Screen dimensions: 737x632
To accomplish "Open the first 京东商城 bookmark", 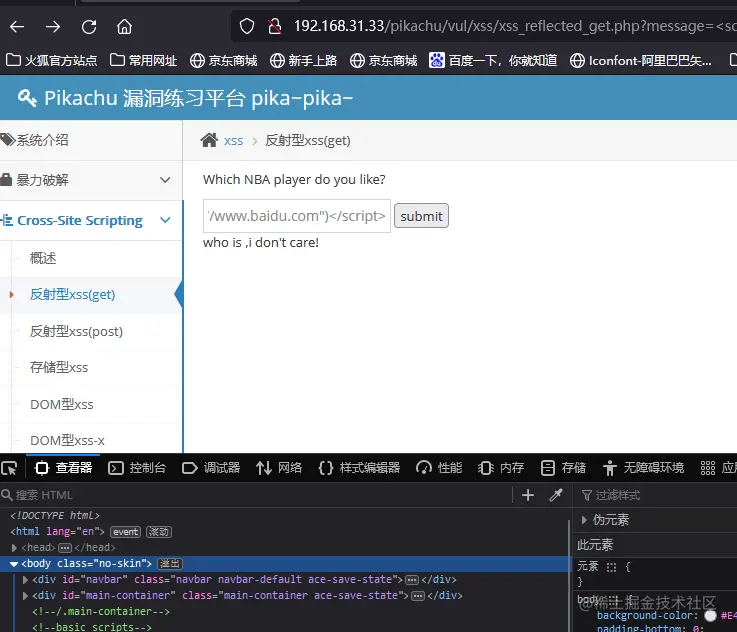I will (224, 60).
